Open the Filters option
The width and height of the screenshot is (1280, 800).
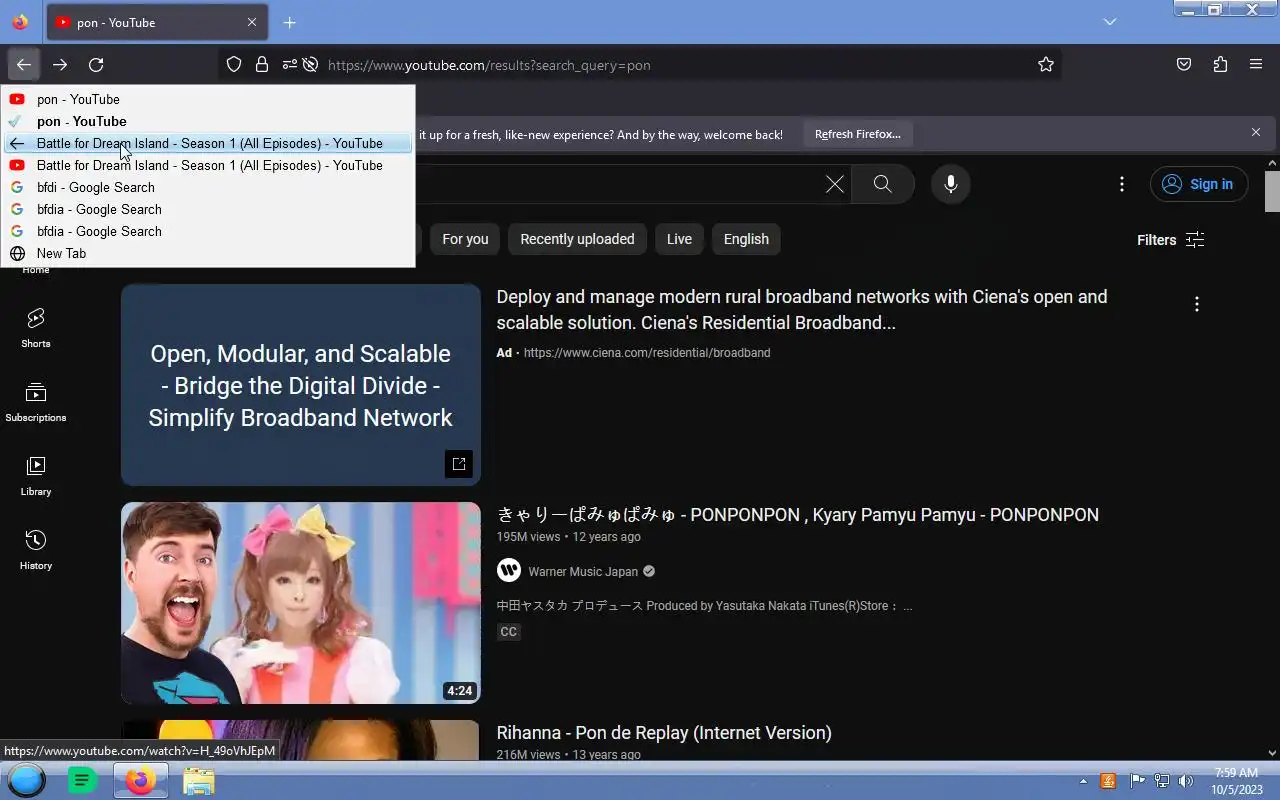[x=1170, y=240]
